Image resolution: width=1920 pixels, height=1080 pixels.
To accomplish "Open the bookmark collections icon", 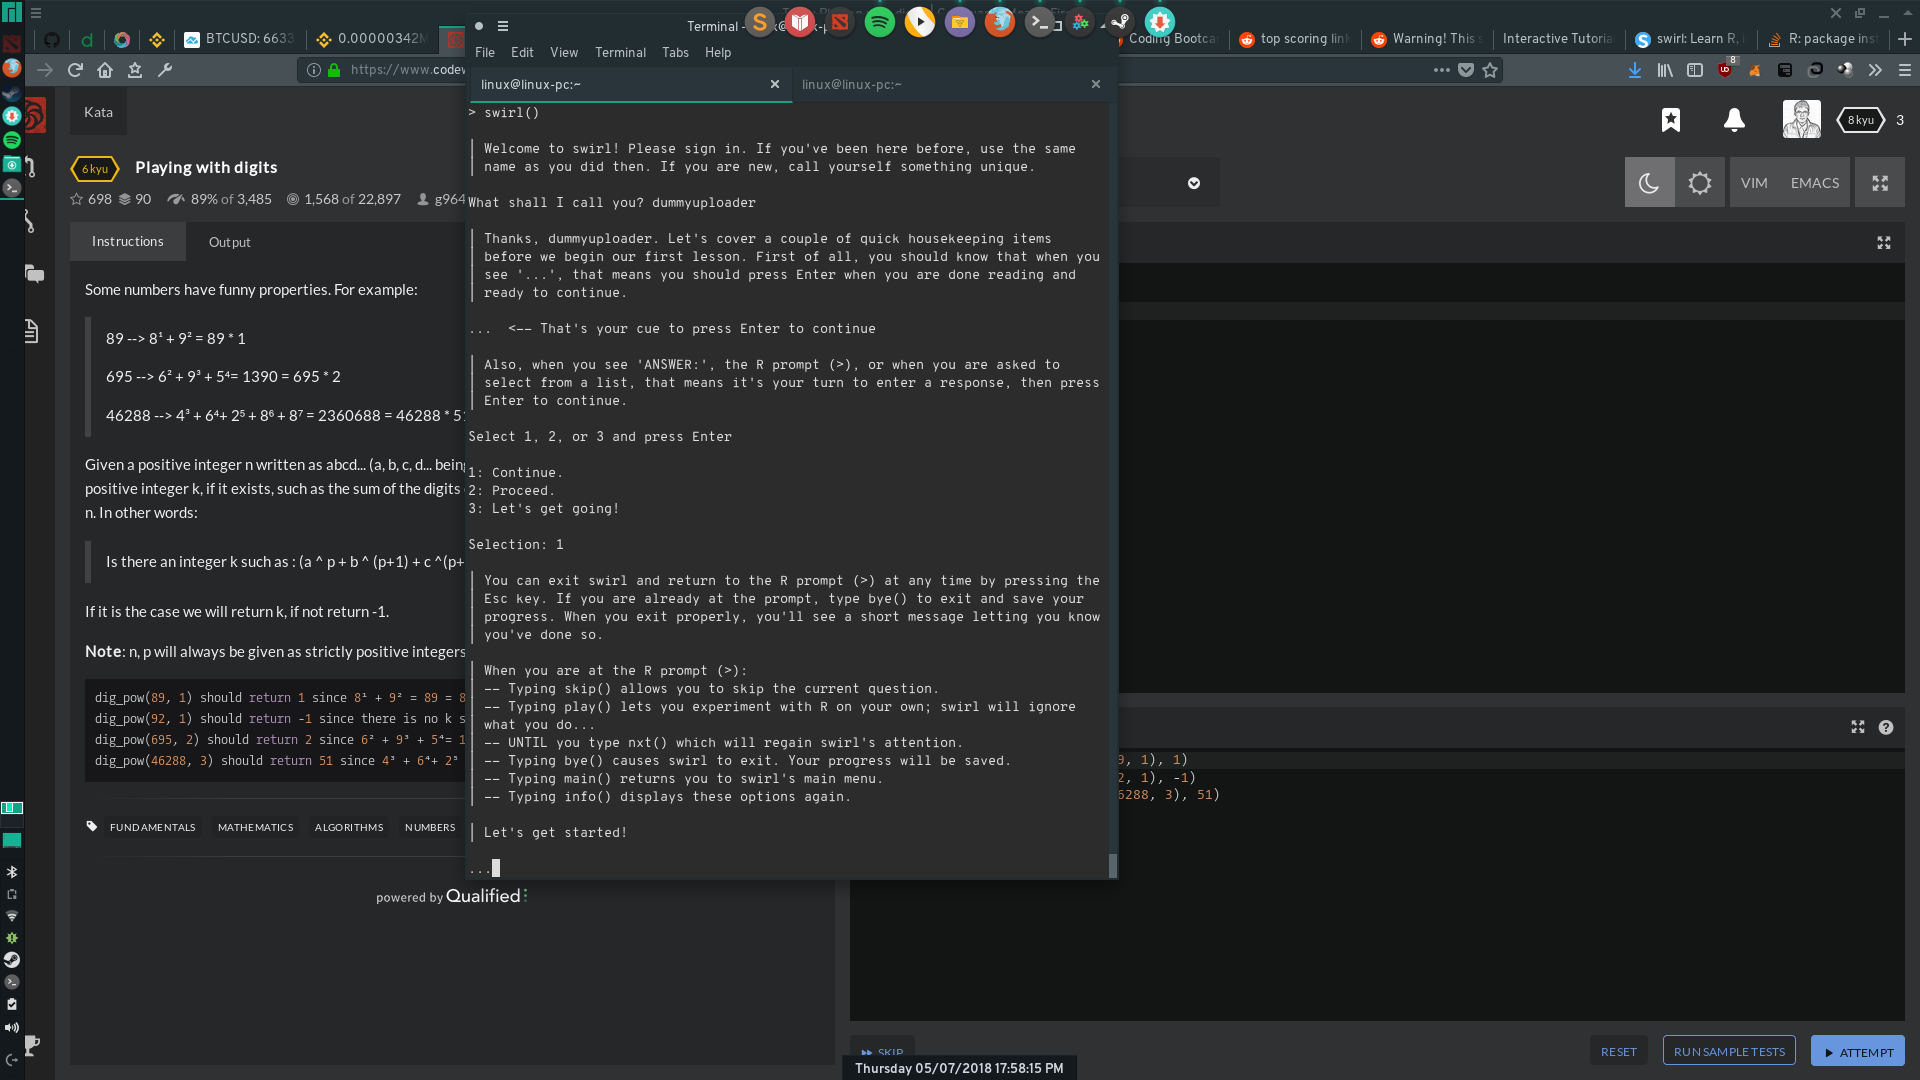I will pyautogui.click(x=1670, y=120).
